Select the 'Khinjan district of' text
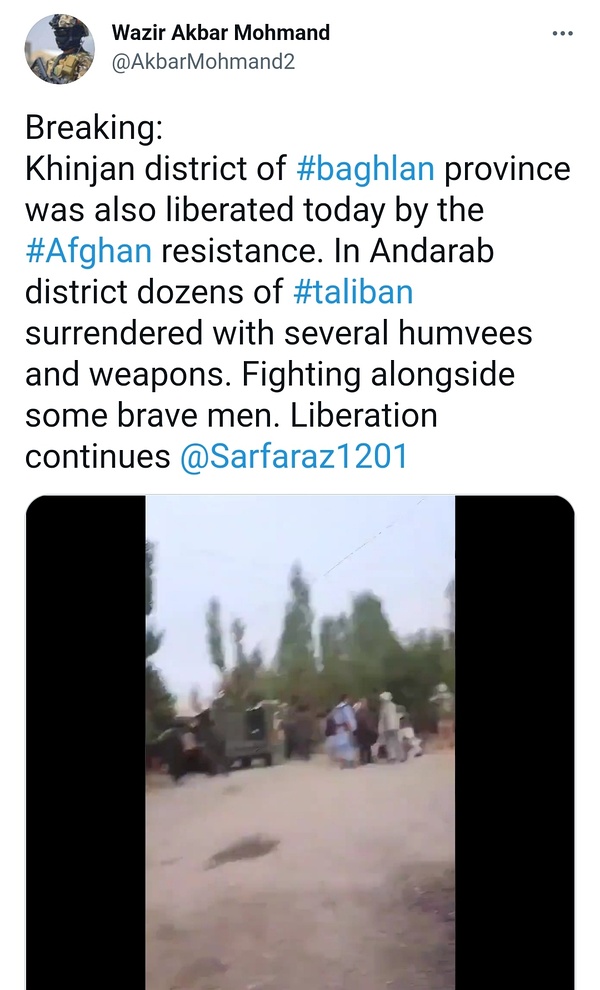 155,169
